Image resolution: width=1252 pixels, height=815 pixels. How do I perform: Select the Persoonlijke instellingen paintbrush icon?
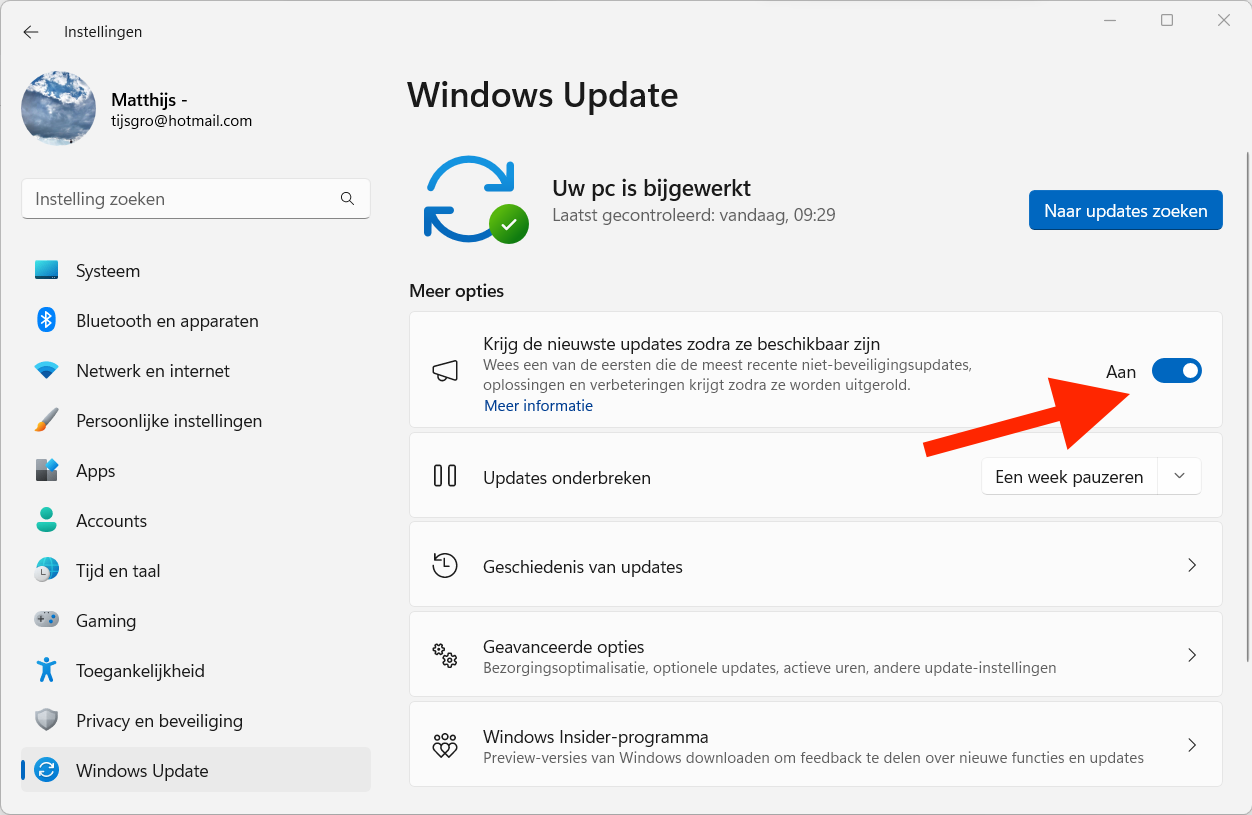(46, 421)
